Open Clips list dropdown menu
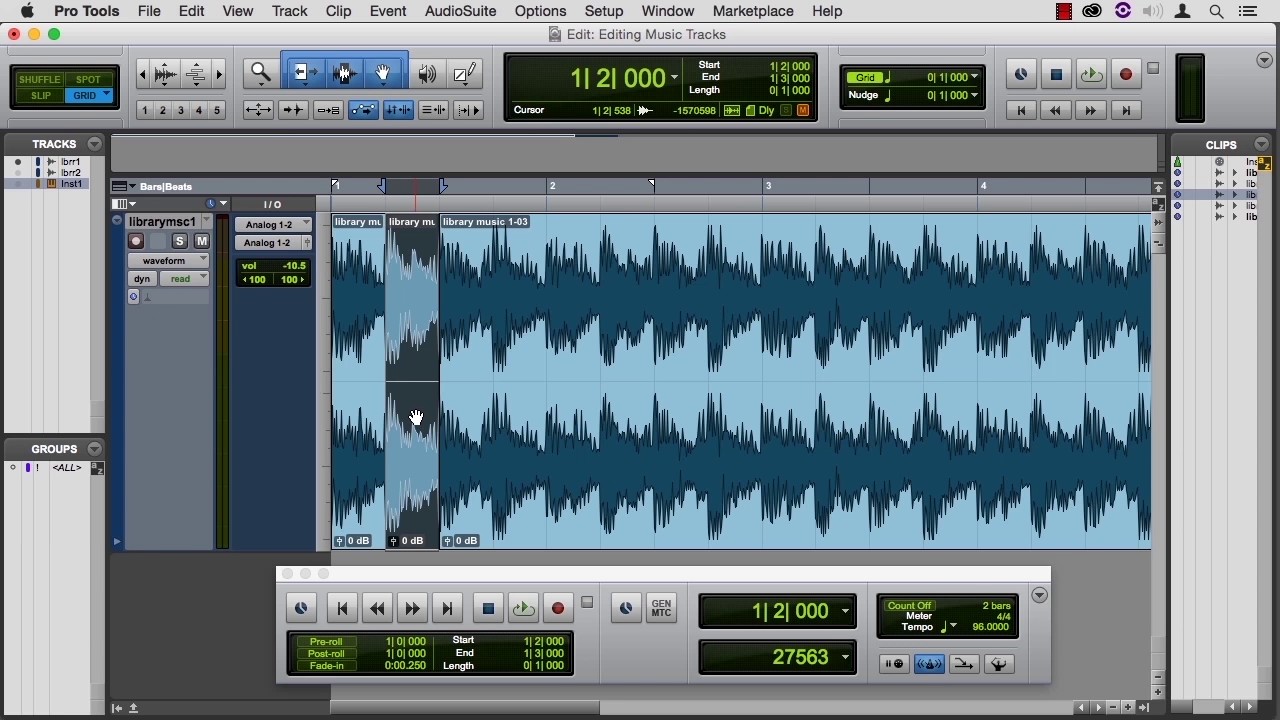The height and width of the screenshot is (720, 1280). click(x=1261, y=144)
